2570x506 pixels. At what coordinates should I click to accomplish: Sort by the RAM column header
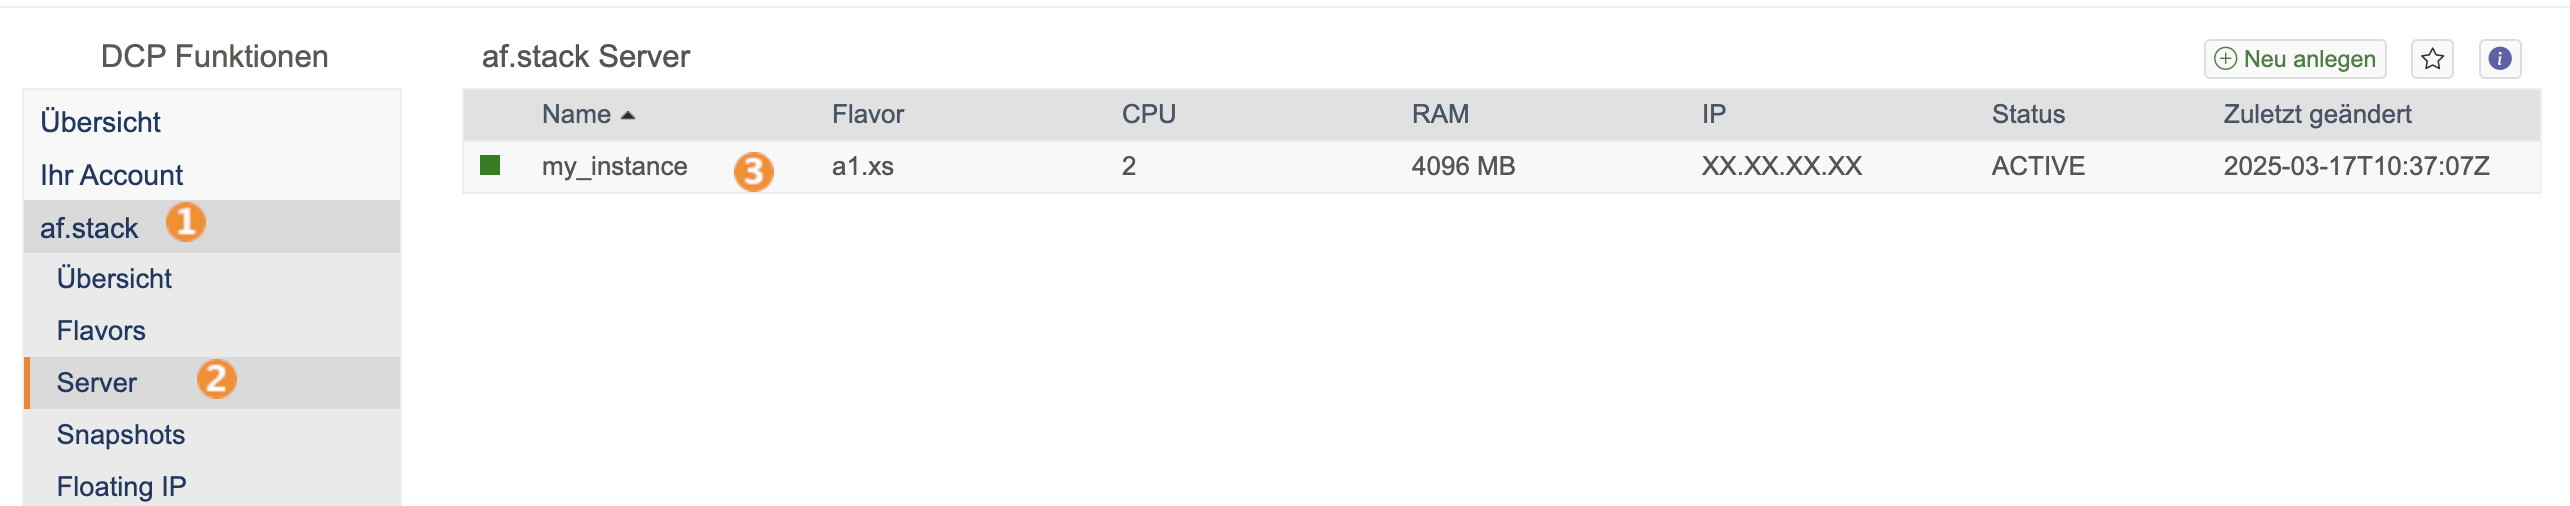click(1440, 115)
